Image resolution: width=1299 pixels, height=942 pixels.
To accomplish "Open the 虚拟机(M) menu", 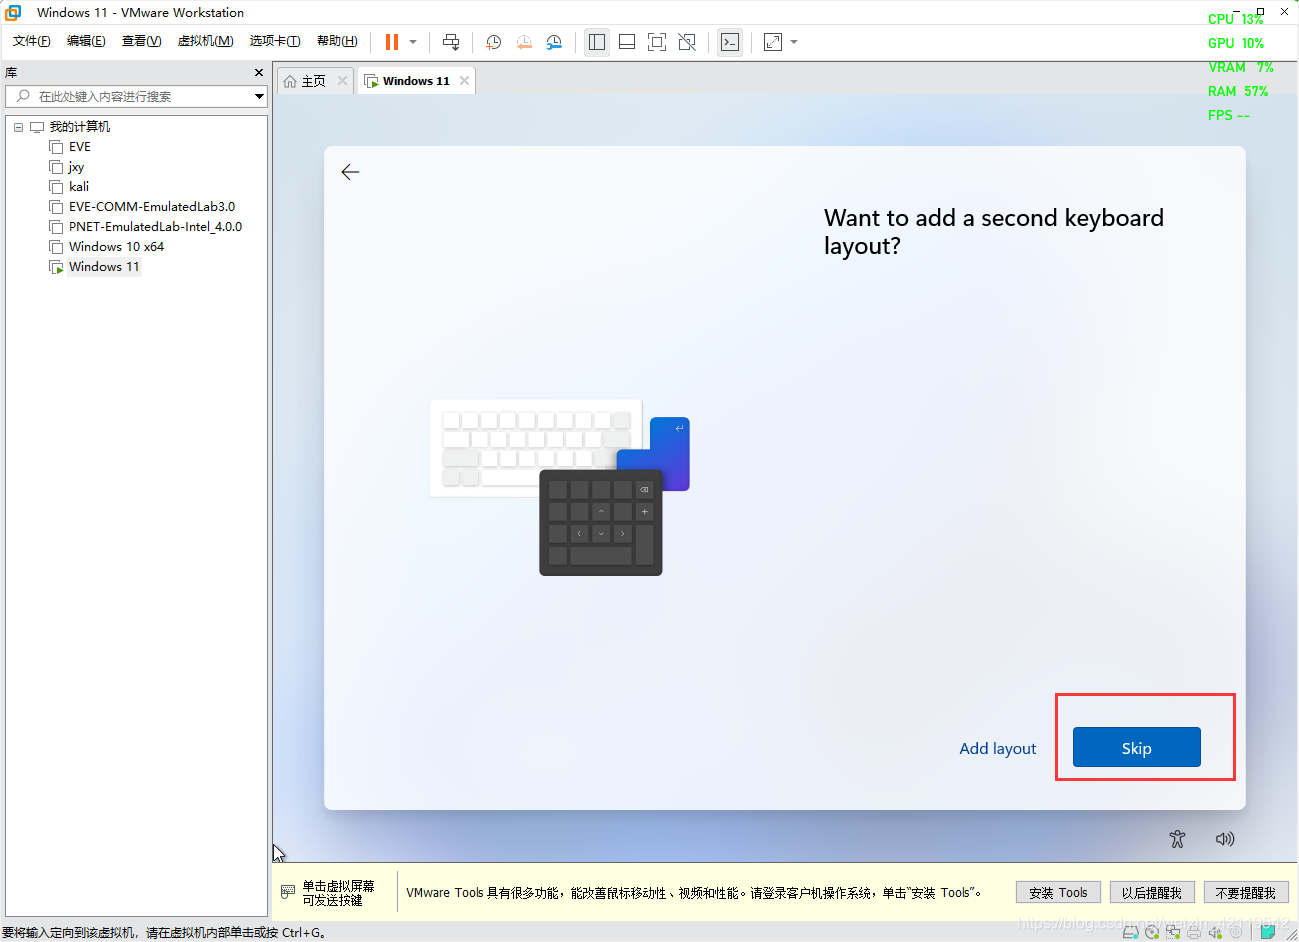I will 205,41.
